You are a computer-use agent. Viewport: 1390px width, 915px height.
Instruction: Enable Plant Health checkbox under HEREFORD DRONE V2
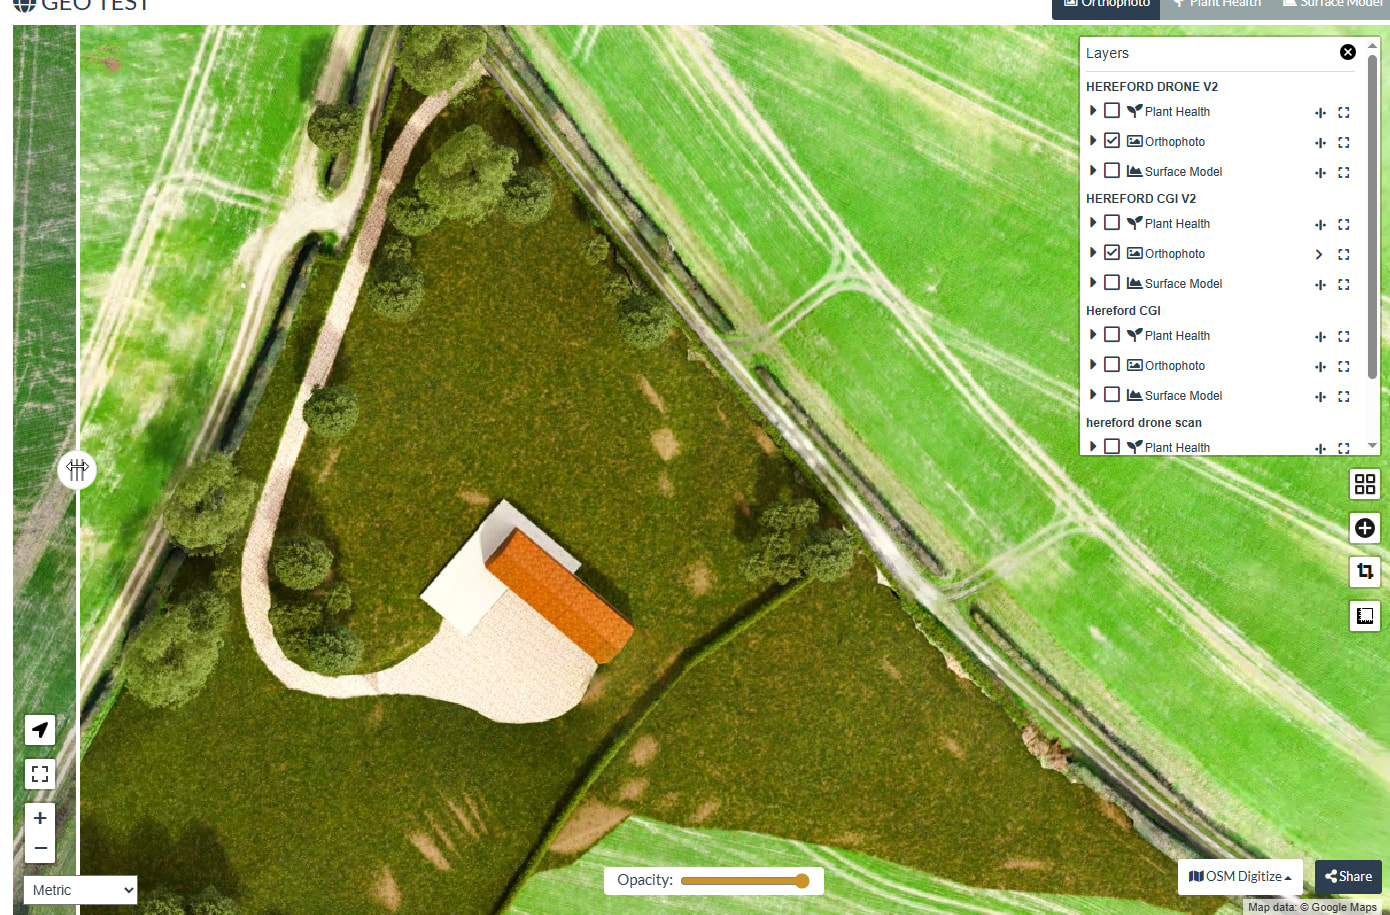(x=1112, y=111)
